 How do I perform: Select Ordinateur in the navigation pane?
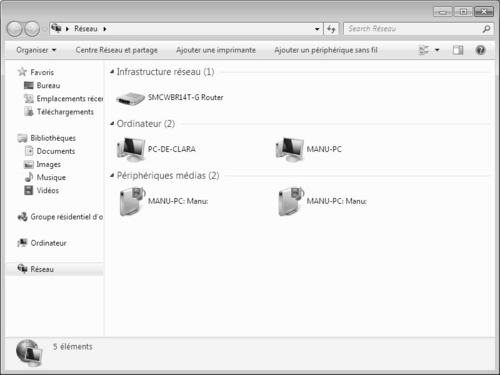(48, 243)
